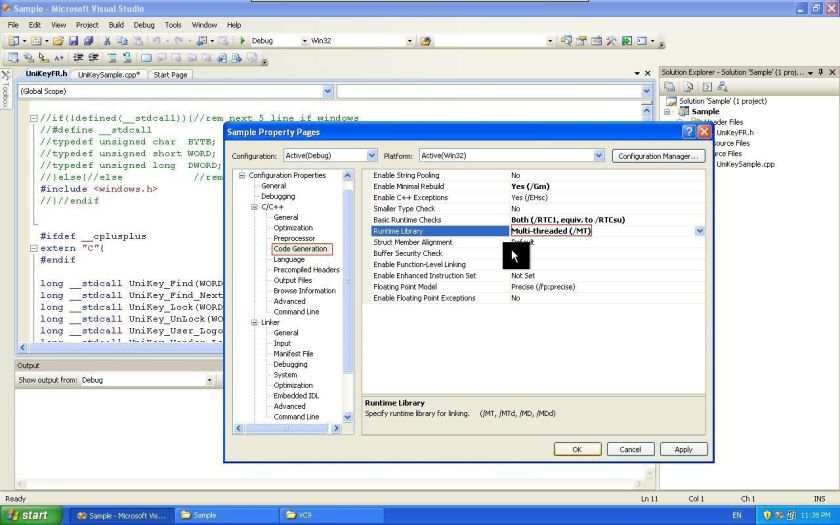This screenshot has width=840, height=525.
Task: Click the Add New Item toolbar icon
Action: coord(36,41)
